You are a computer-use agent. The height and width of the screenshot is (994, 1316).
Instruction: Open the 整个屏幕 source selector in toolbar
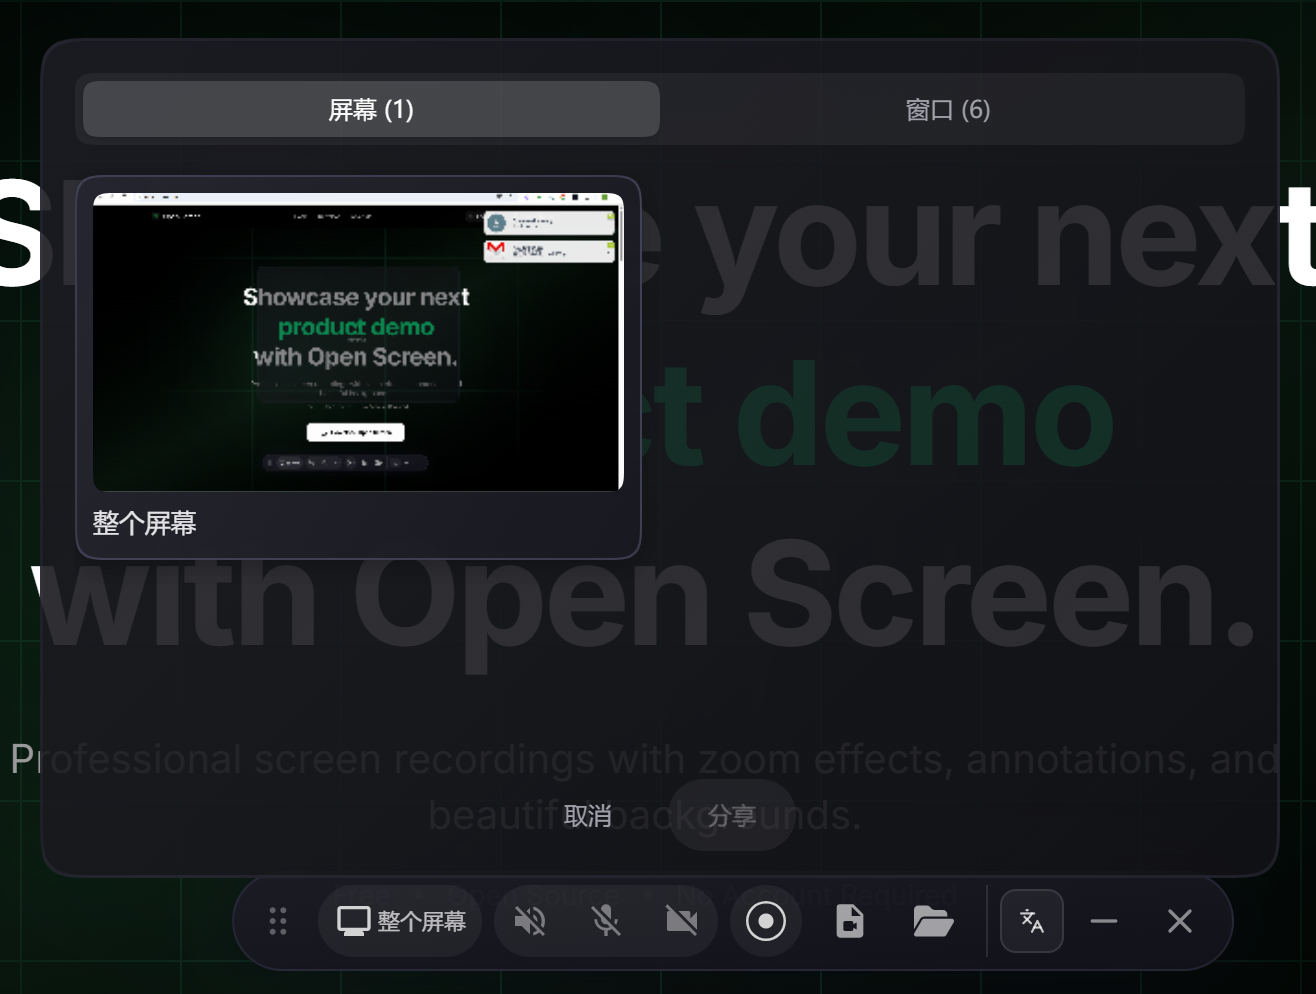pyautogui.click(x=401, y=921)
